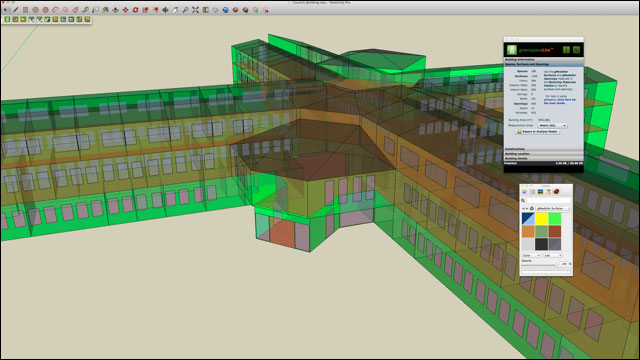The image size is (640, 360).
Task: Switch to image palettes tab
Action: (549, 191)
